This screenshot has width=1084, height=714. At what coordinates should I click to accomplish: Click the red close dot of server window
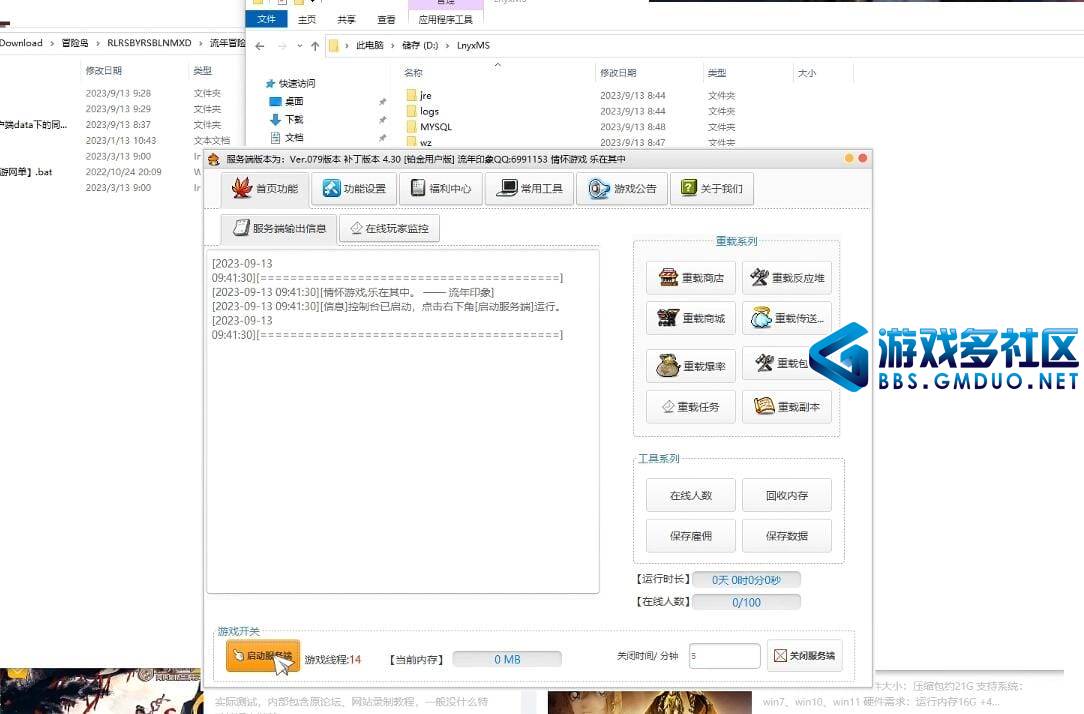(863, 158)
